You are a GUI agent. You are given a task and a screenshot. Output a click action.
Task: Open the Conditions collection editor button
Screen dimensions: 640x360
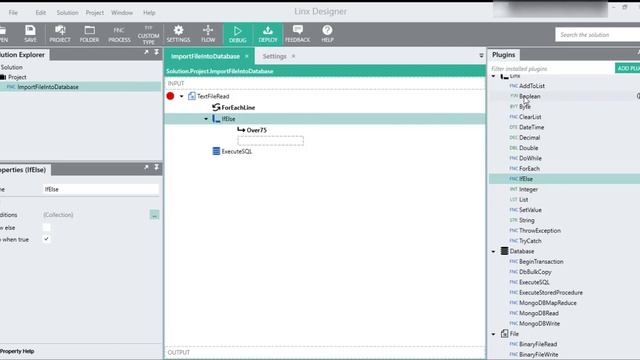point(154,215)
